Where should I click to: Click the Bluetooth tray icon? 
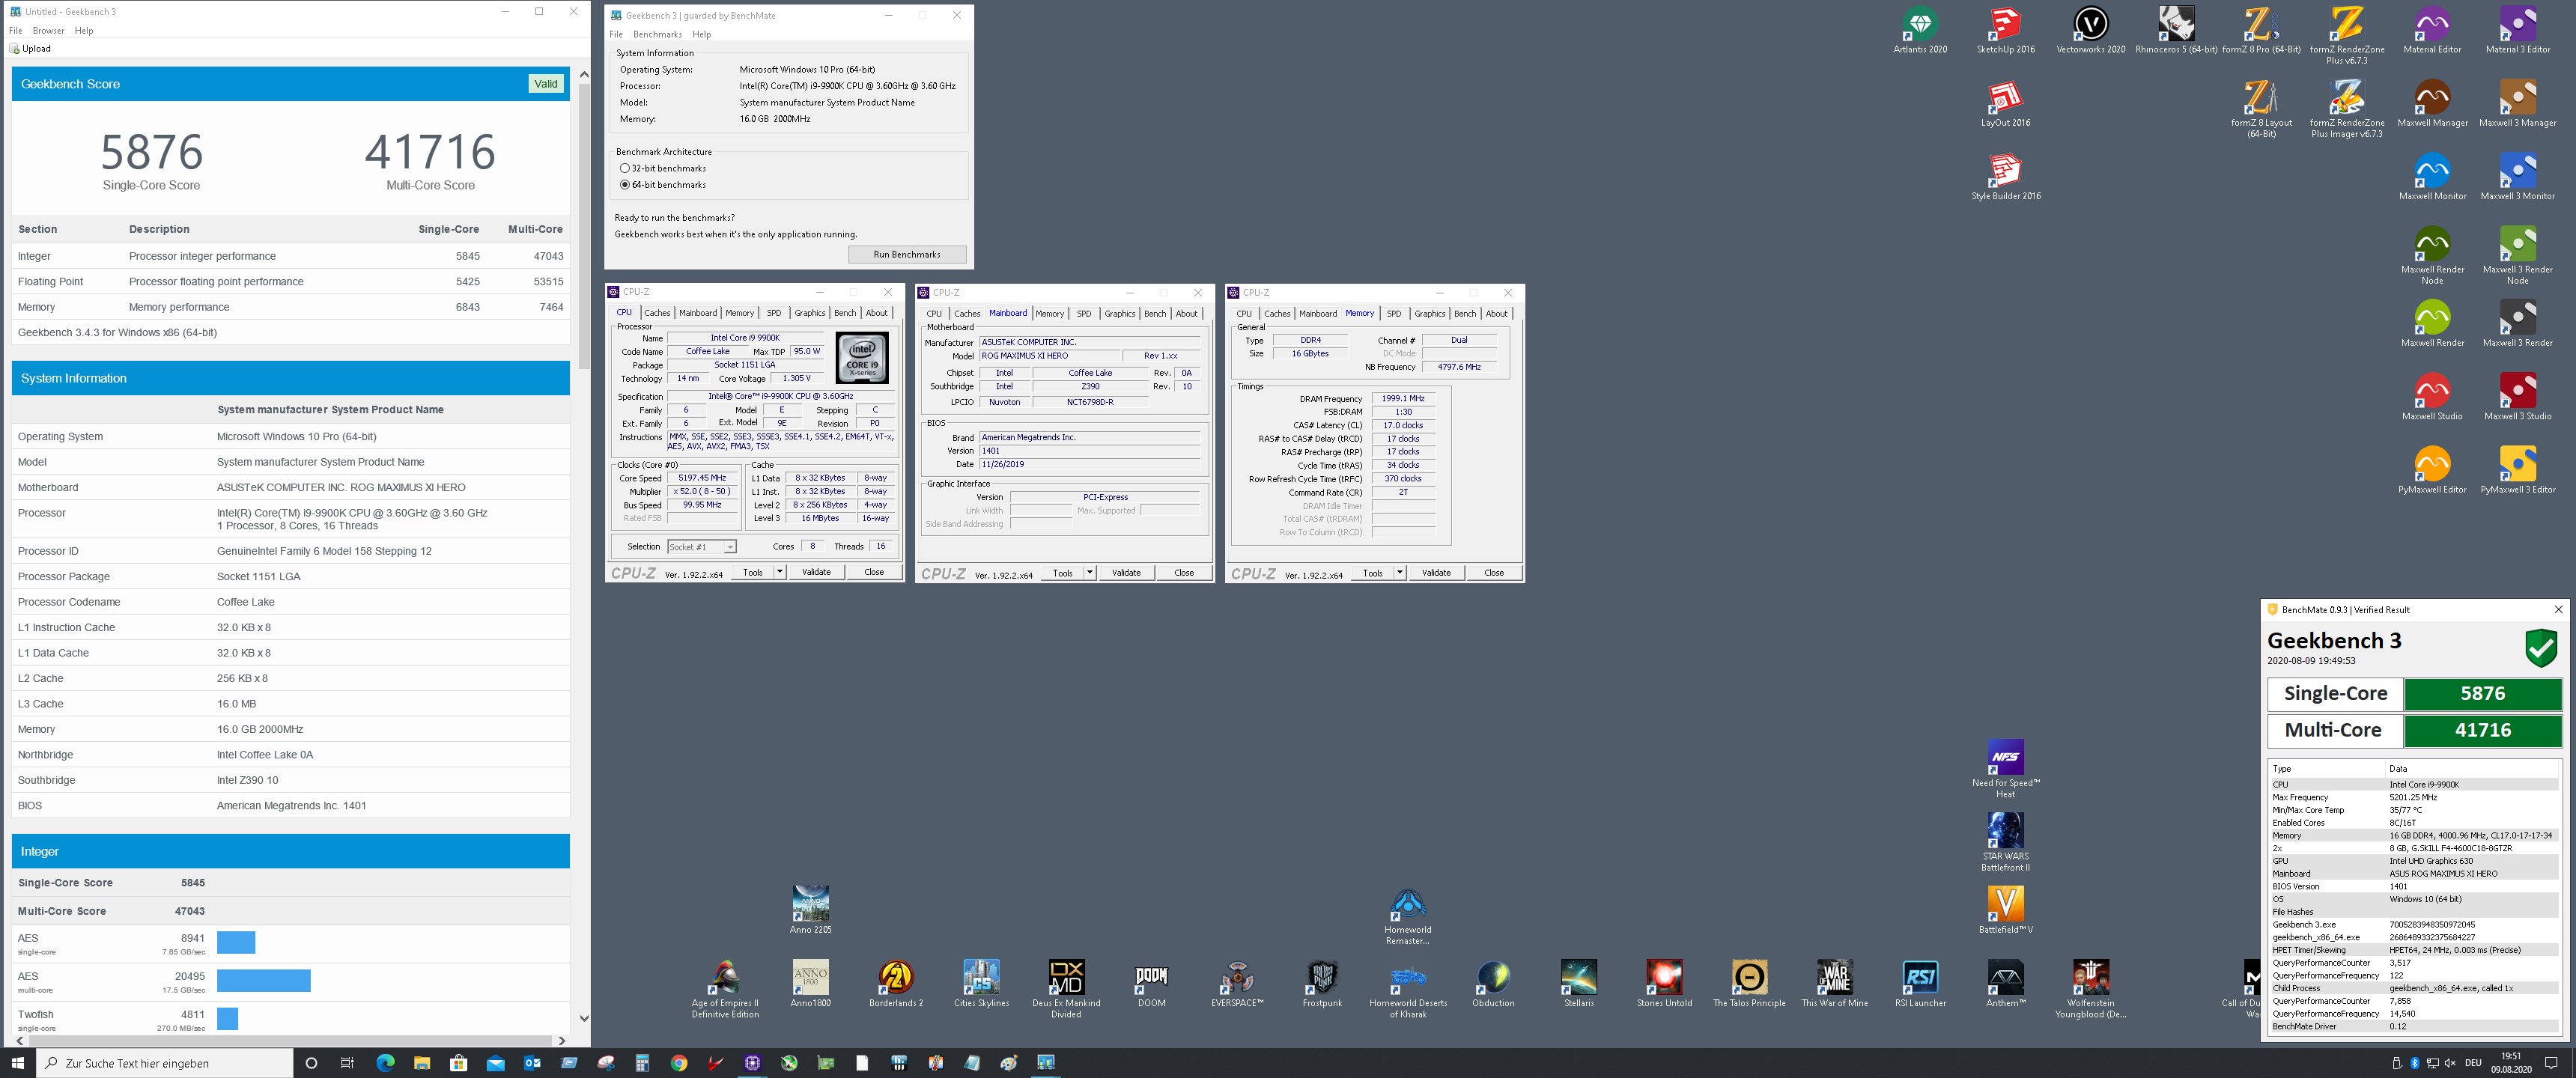2414,1062
